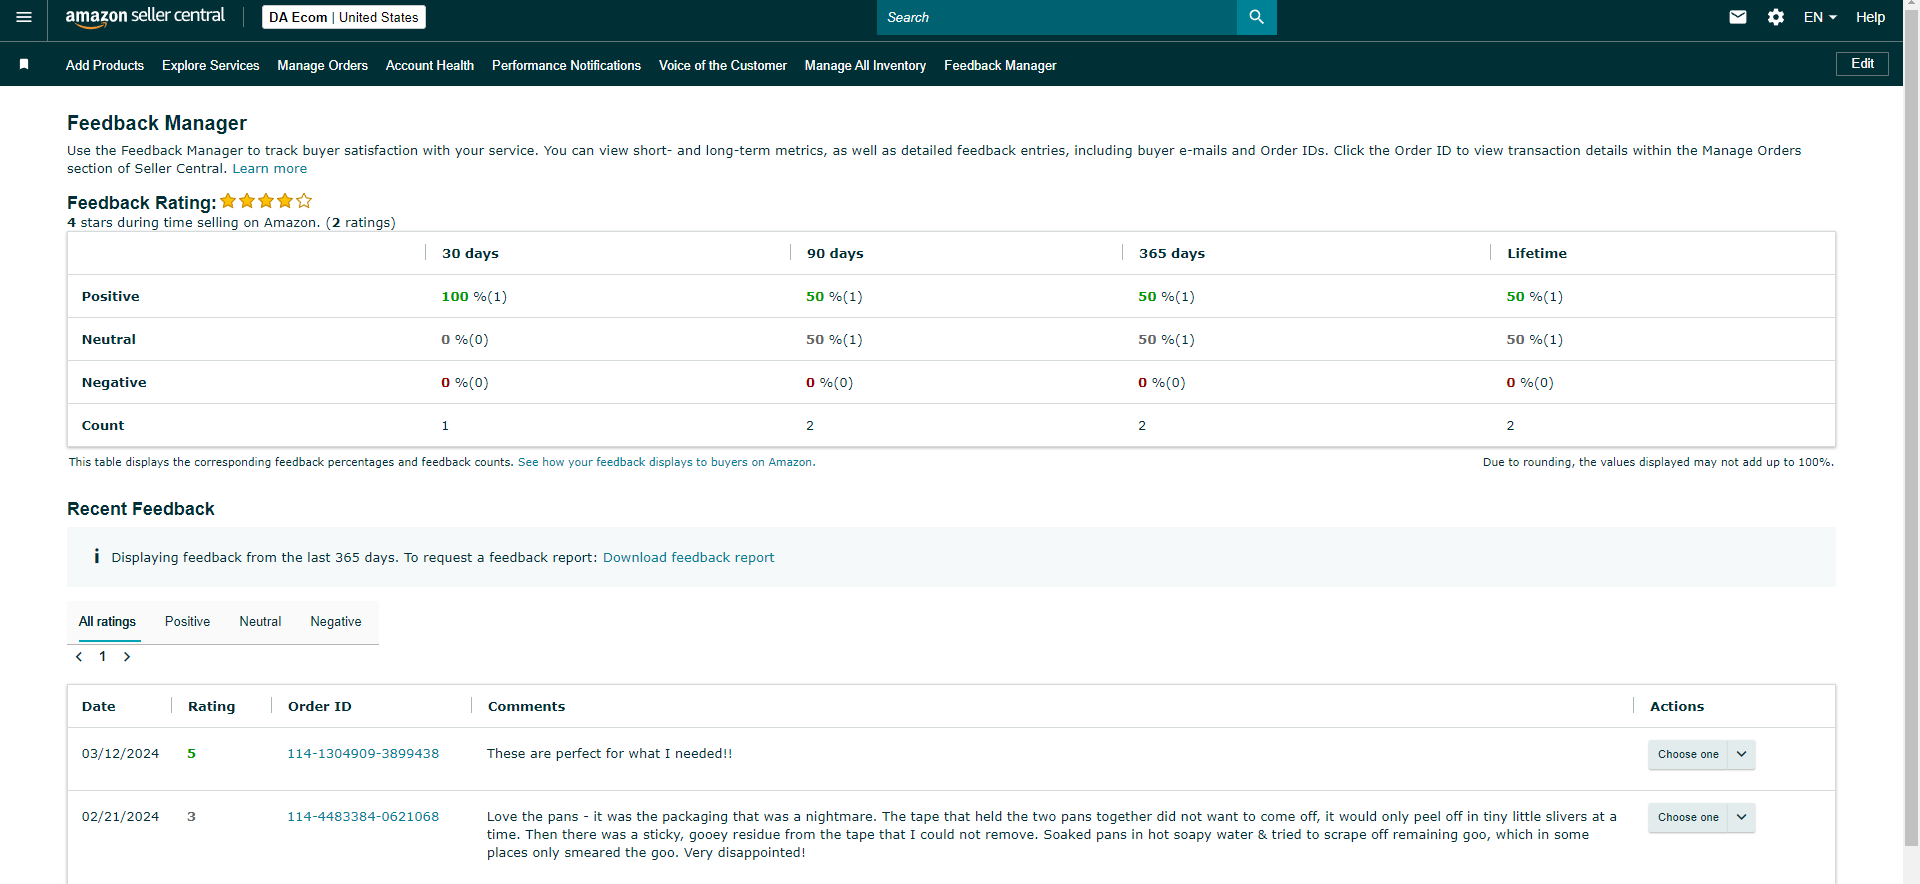The image size is (1920, 884).
Task: Open the EN language dropdown
Action: point(1820,17)
